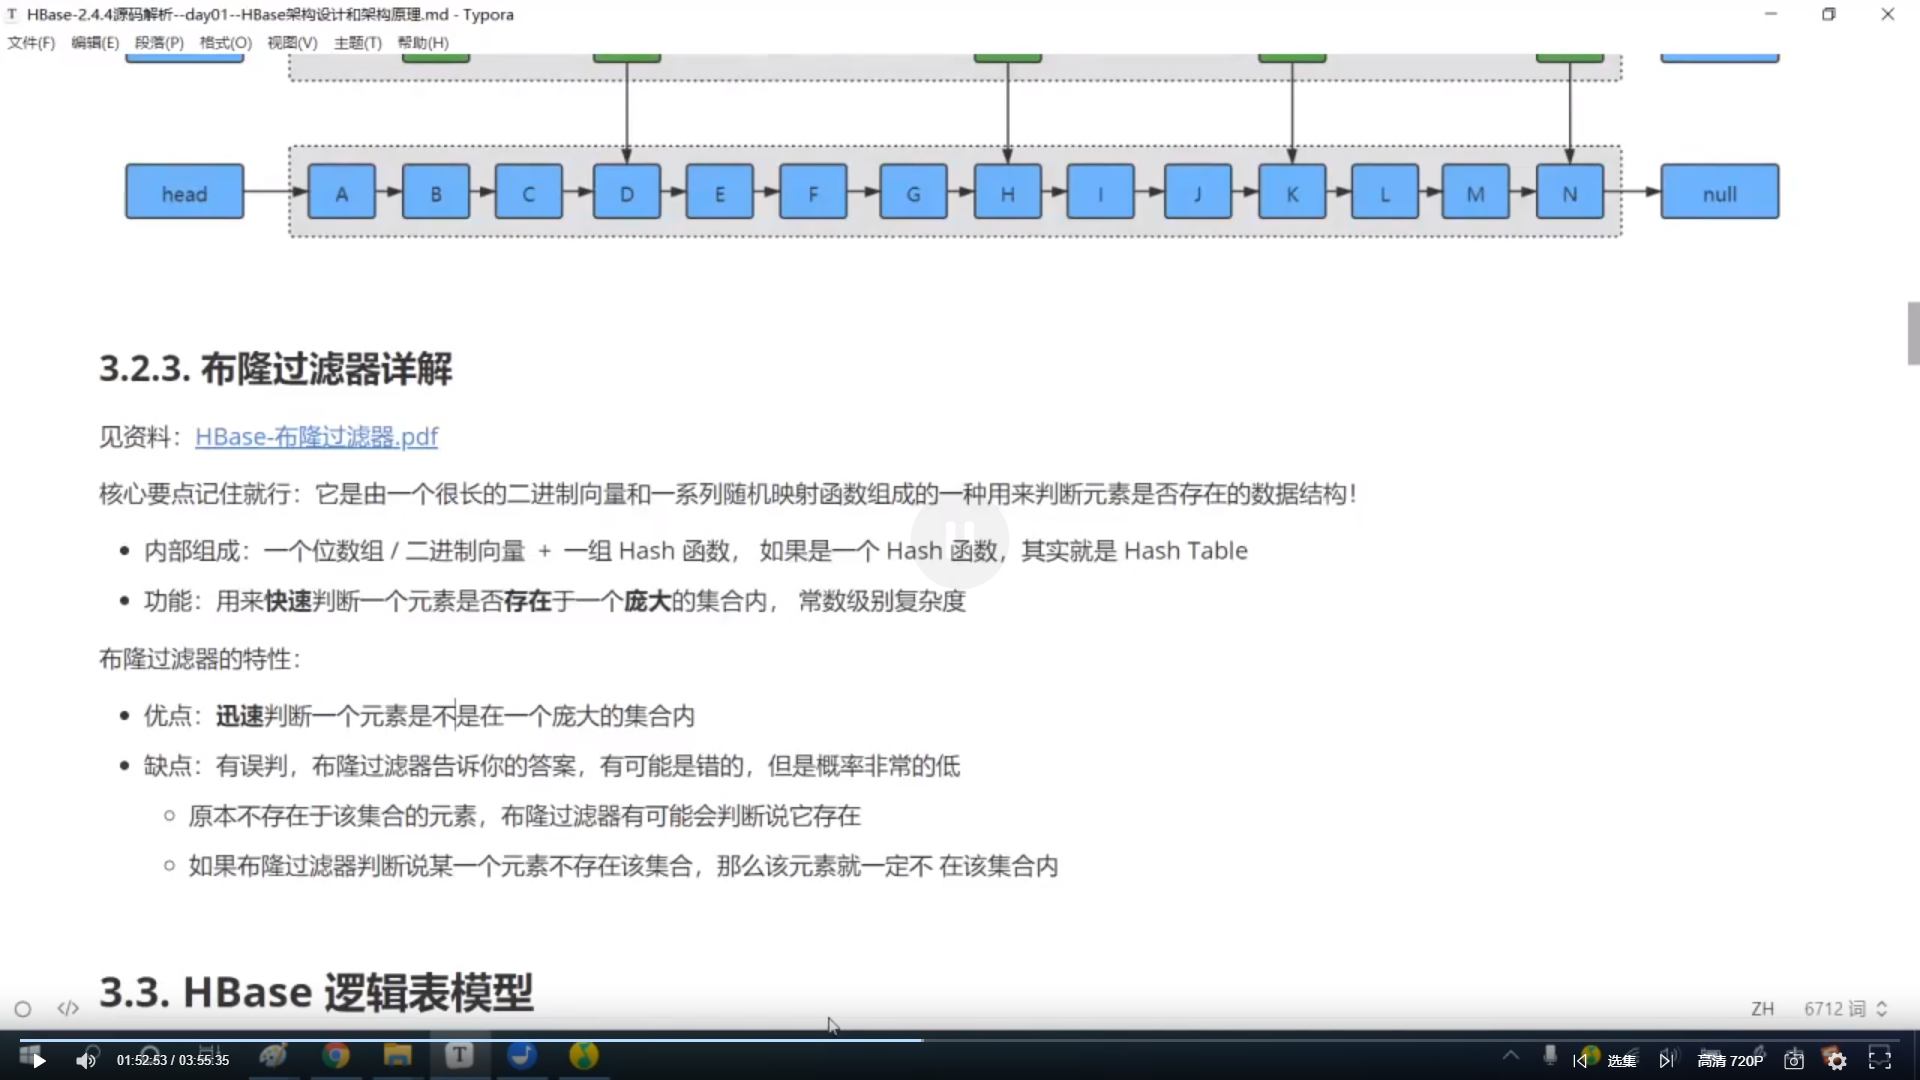Switch to source code mode in Typora

click(67, 1008)
